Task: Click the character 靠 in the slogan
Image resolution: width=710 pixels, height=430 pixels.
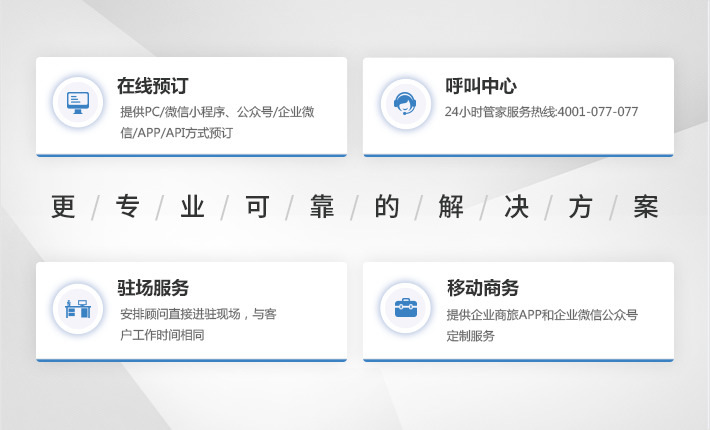Action: click(x=322, y=206)
